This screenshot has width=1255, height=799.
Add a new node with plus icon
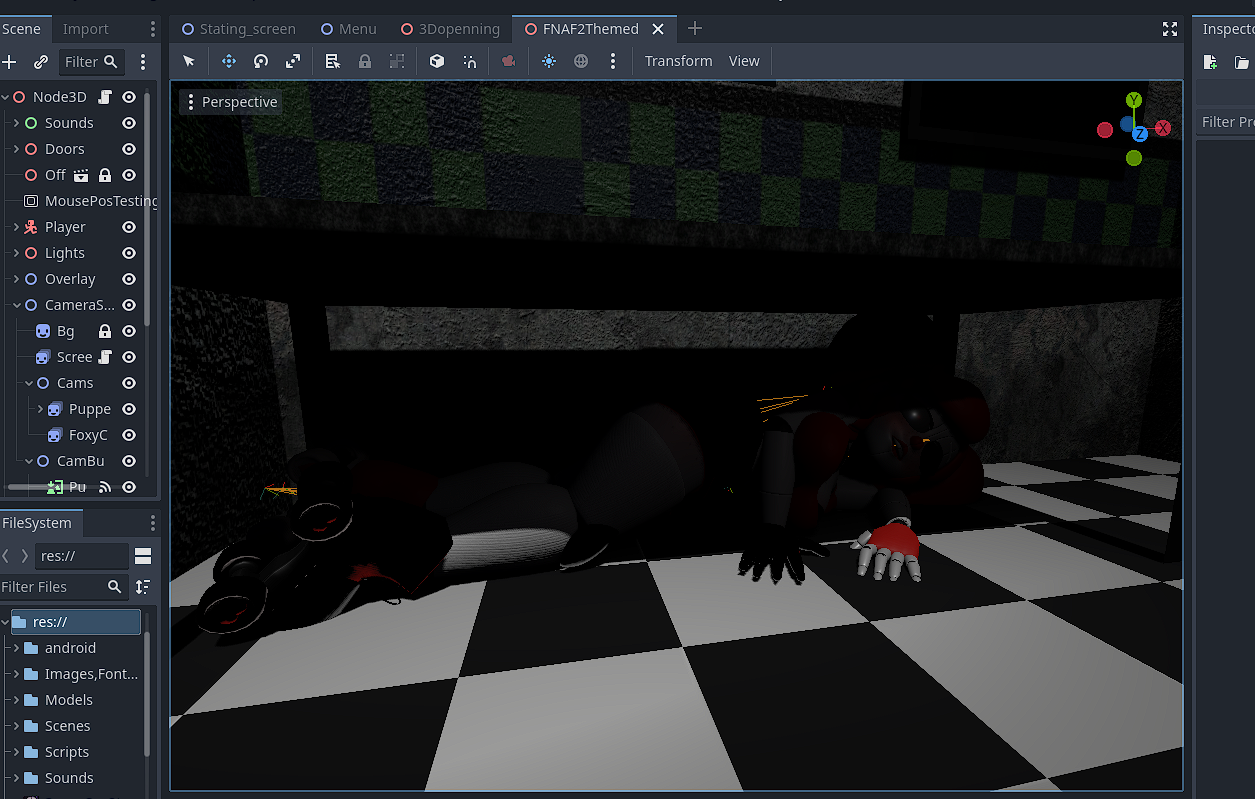(10, 62)
